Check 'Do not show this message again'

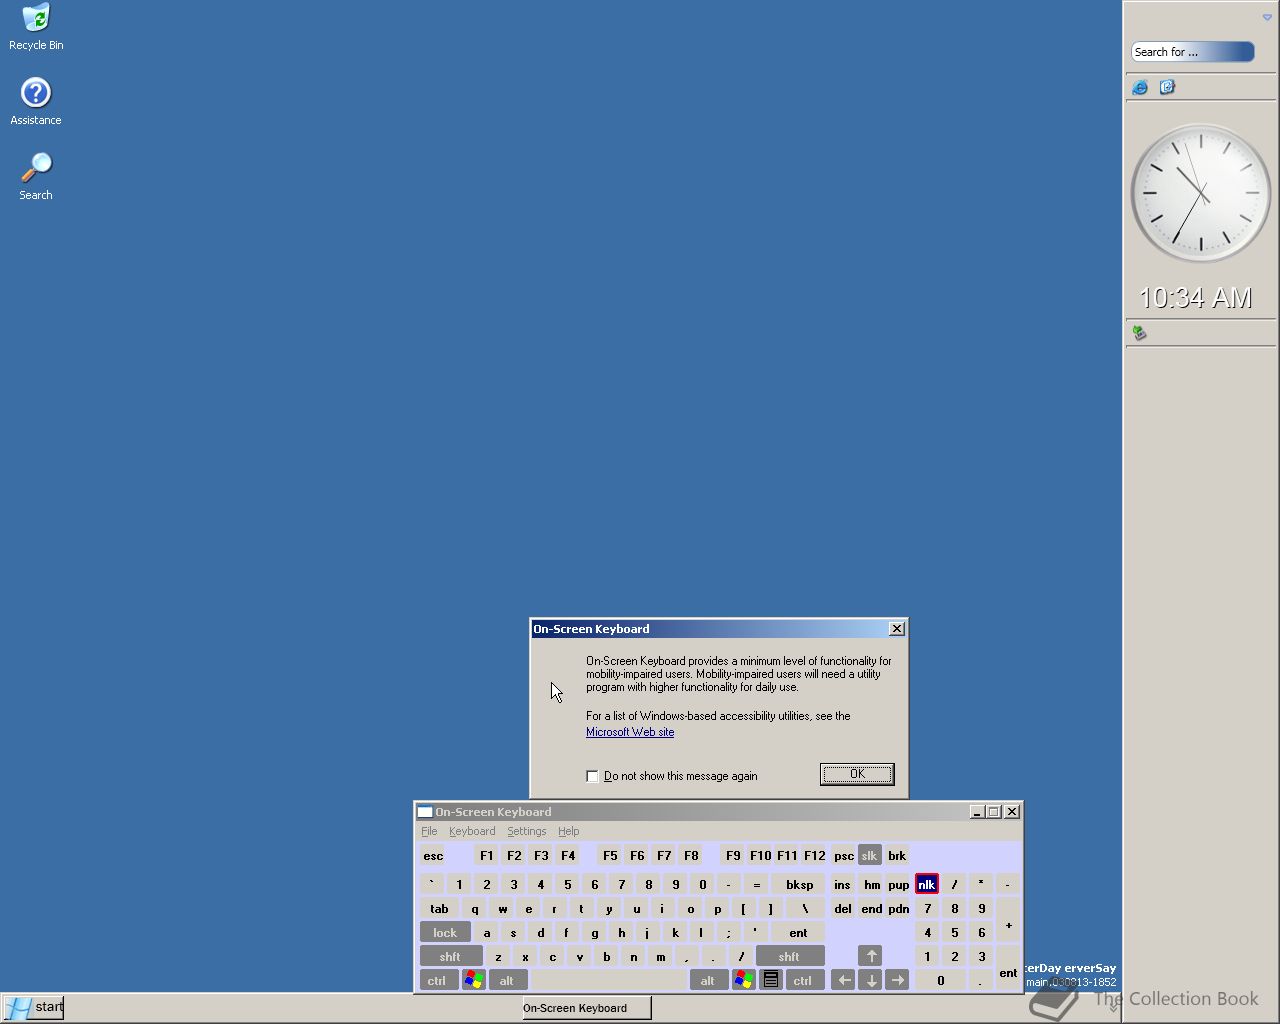(x=592, y=776)
